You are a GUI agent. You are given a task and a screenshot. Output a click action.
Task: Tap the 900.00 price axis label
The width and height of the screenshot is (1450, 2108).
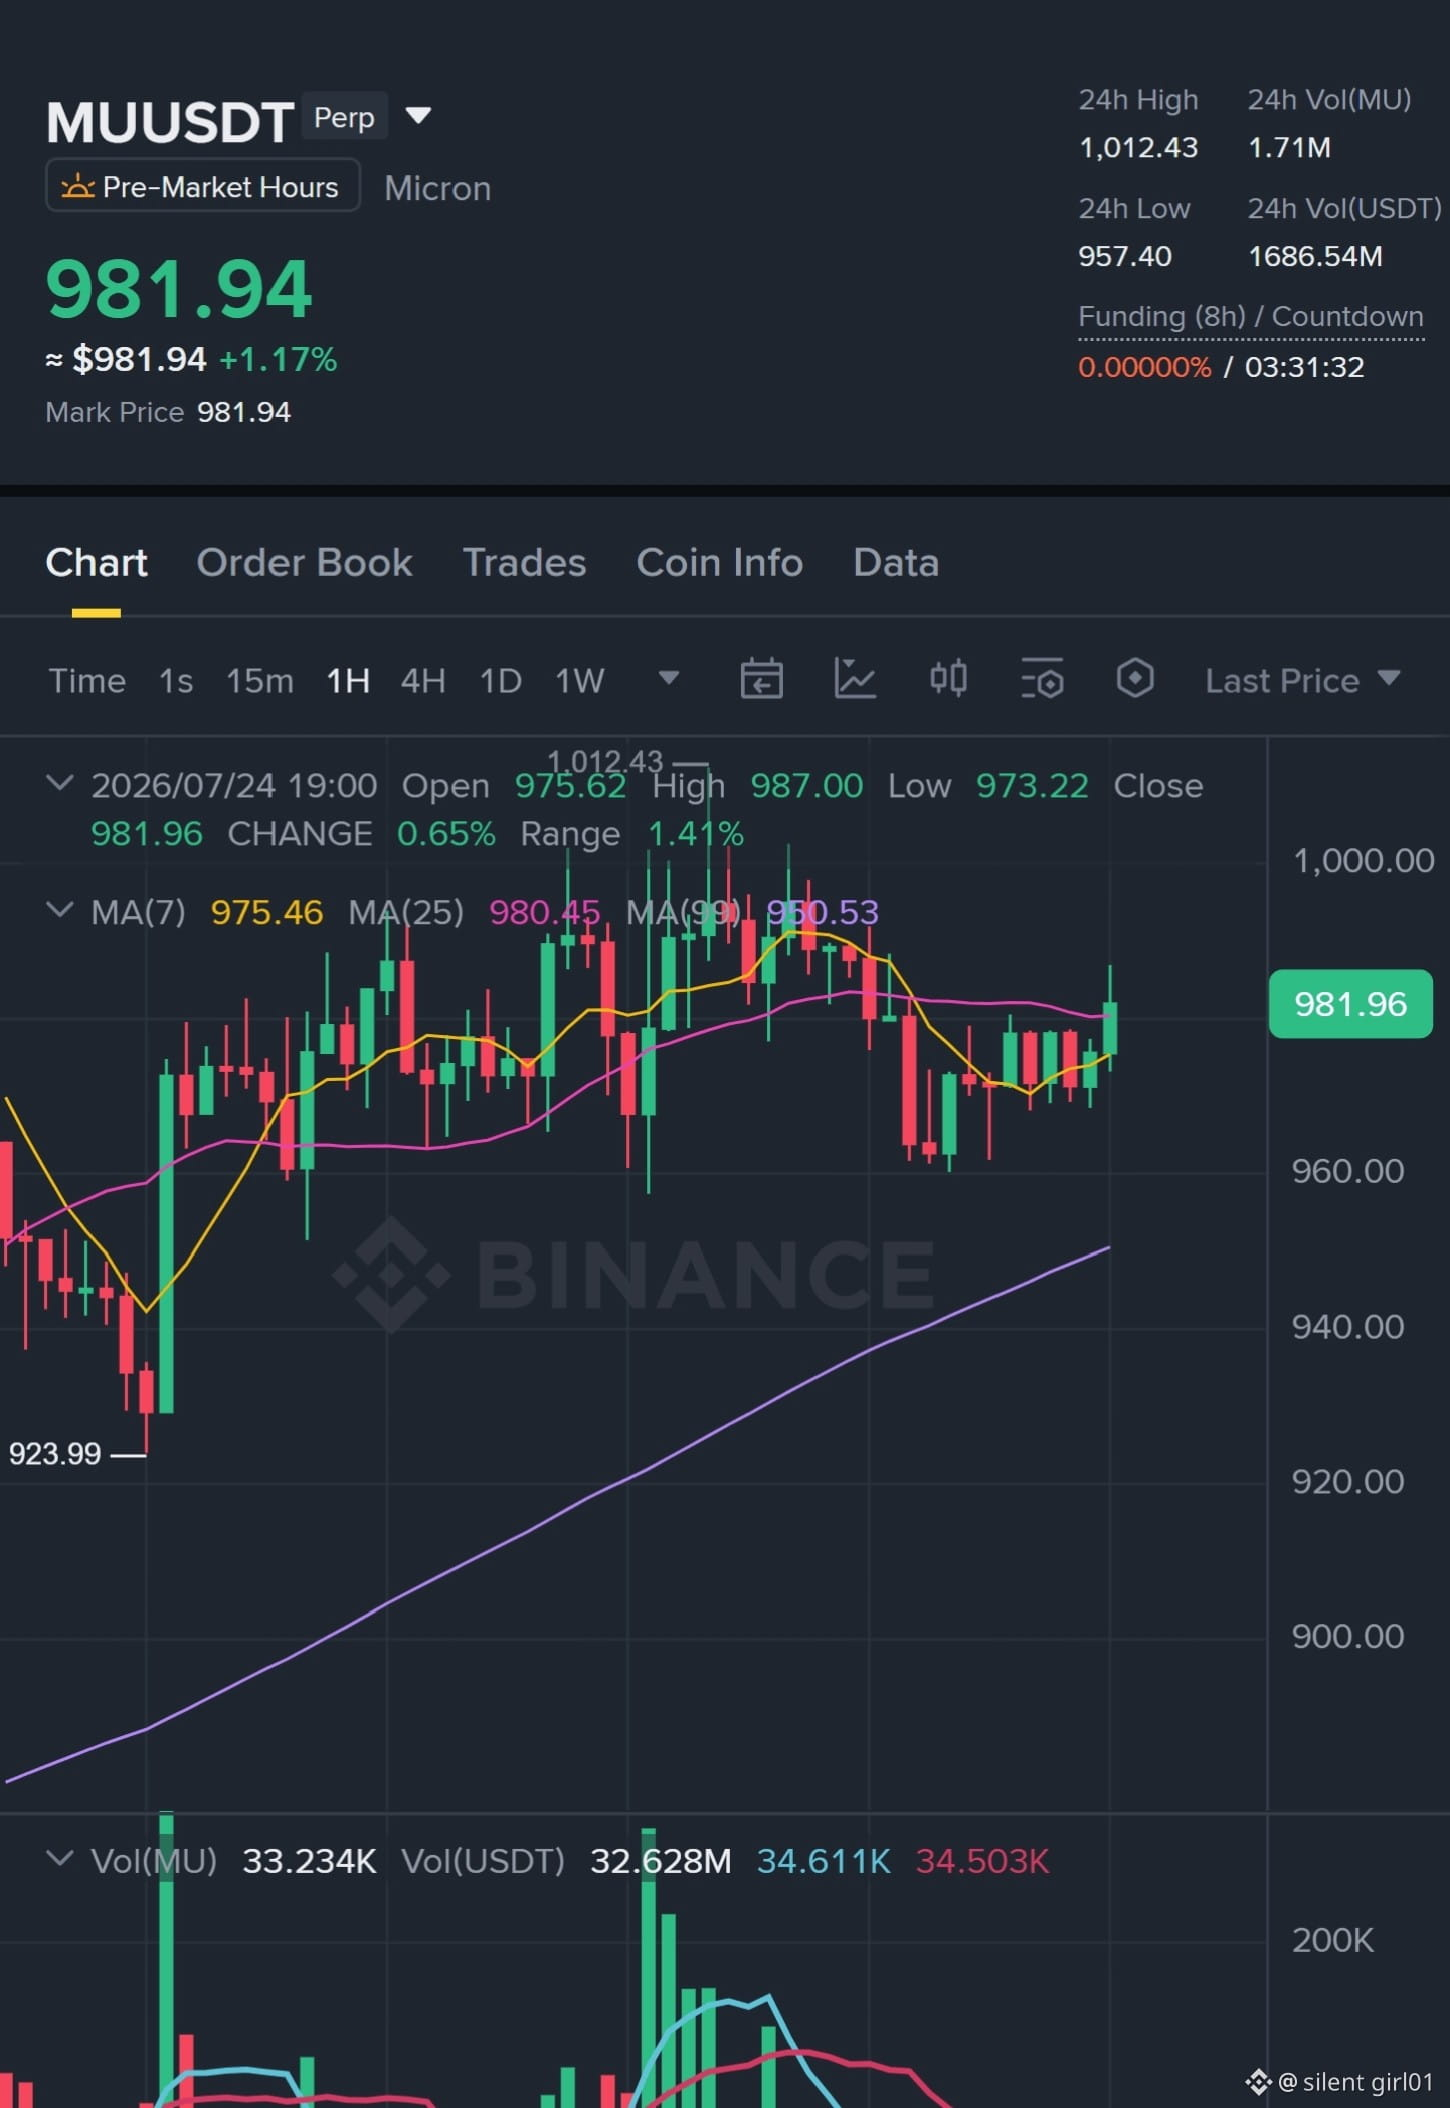pos(1348,1637)
